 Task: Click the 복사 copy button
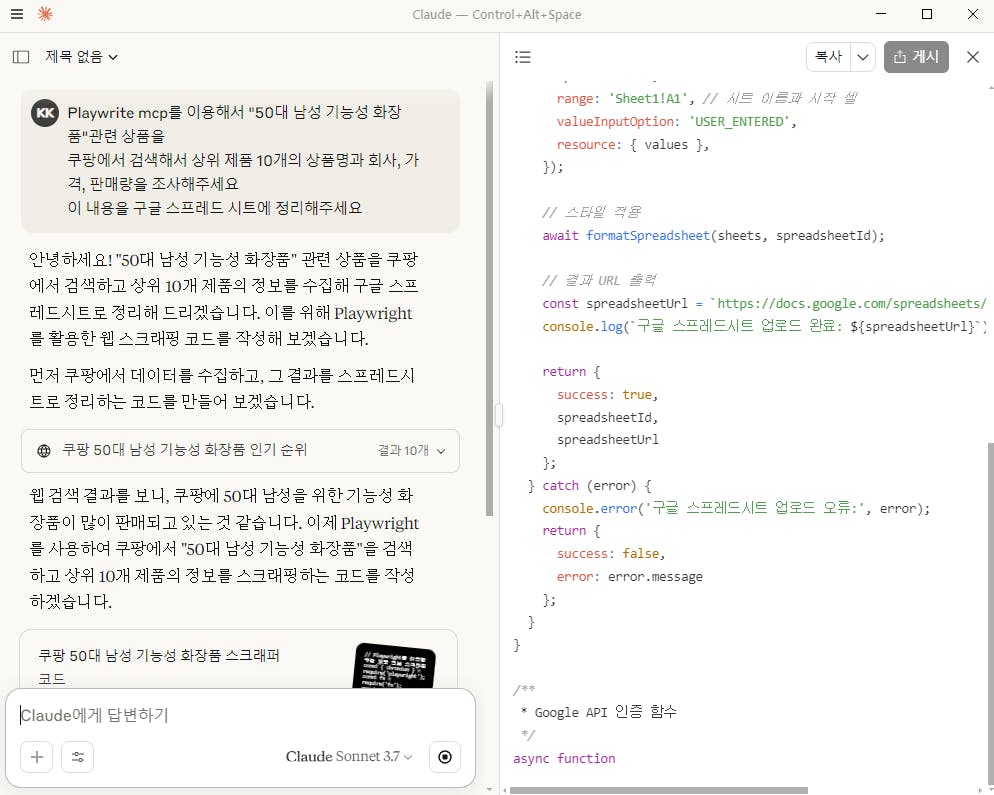pos(828,57)
